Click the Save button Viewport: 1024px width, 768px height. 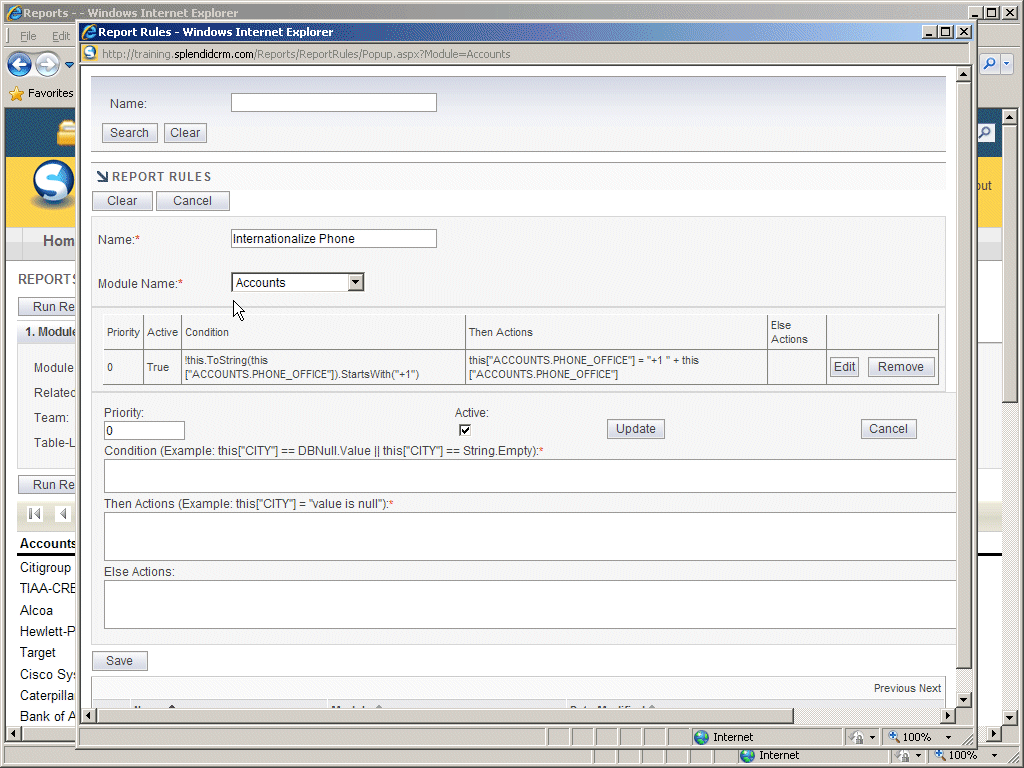[119, 661]
